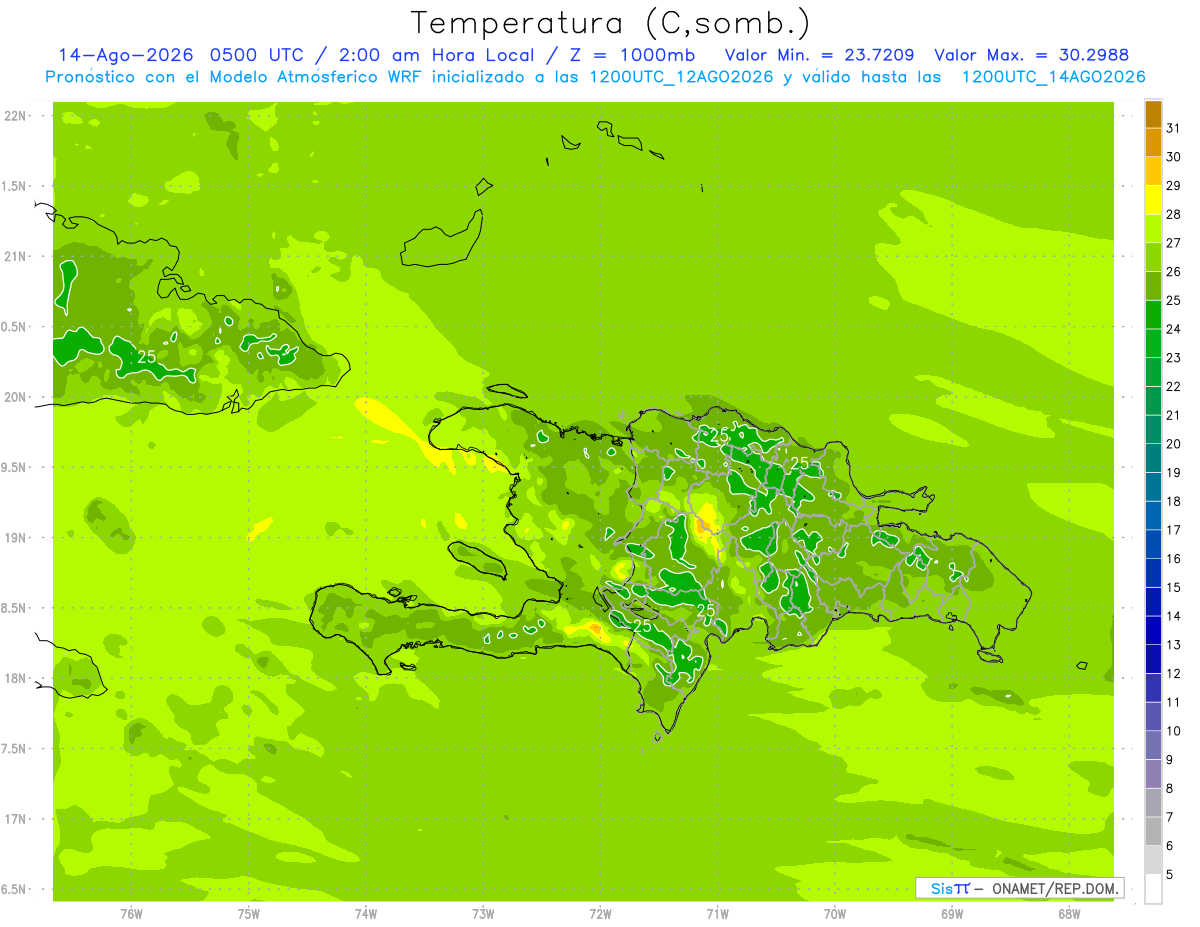Screen dimensions: 1200x927
Task: Click the legend value "16"
Action: pyautogui.click(x=1174, y=559)
